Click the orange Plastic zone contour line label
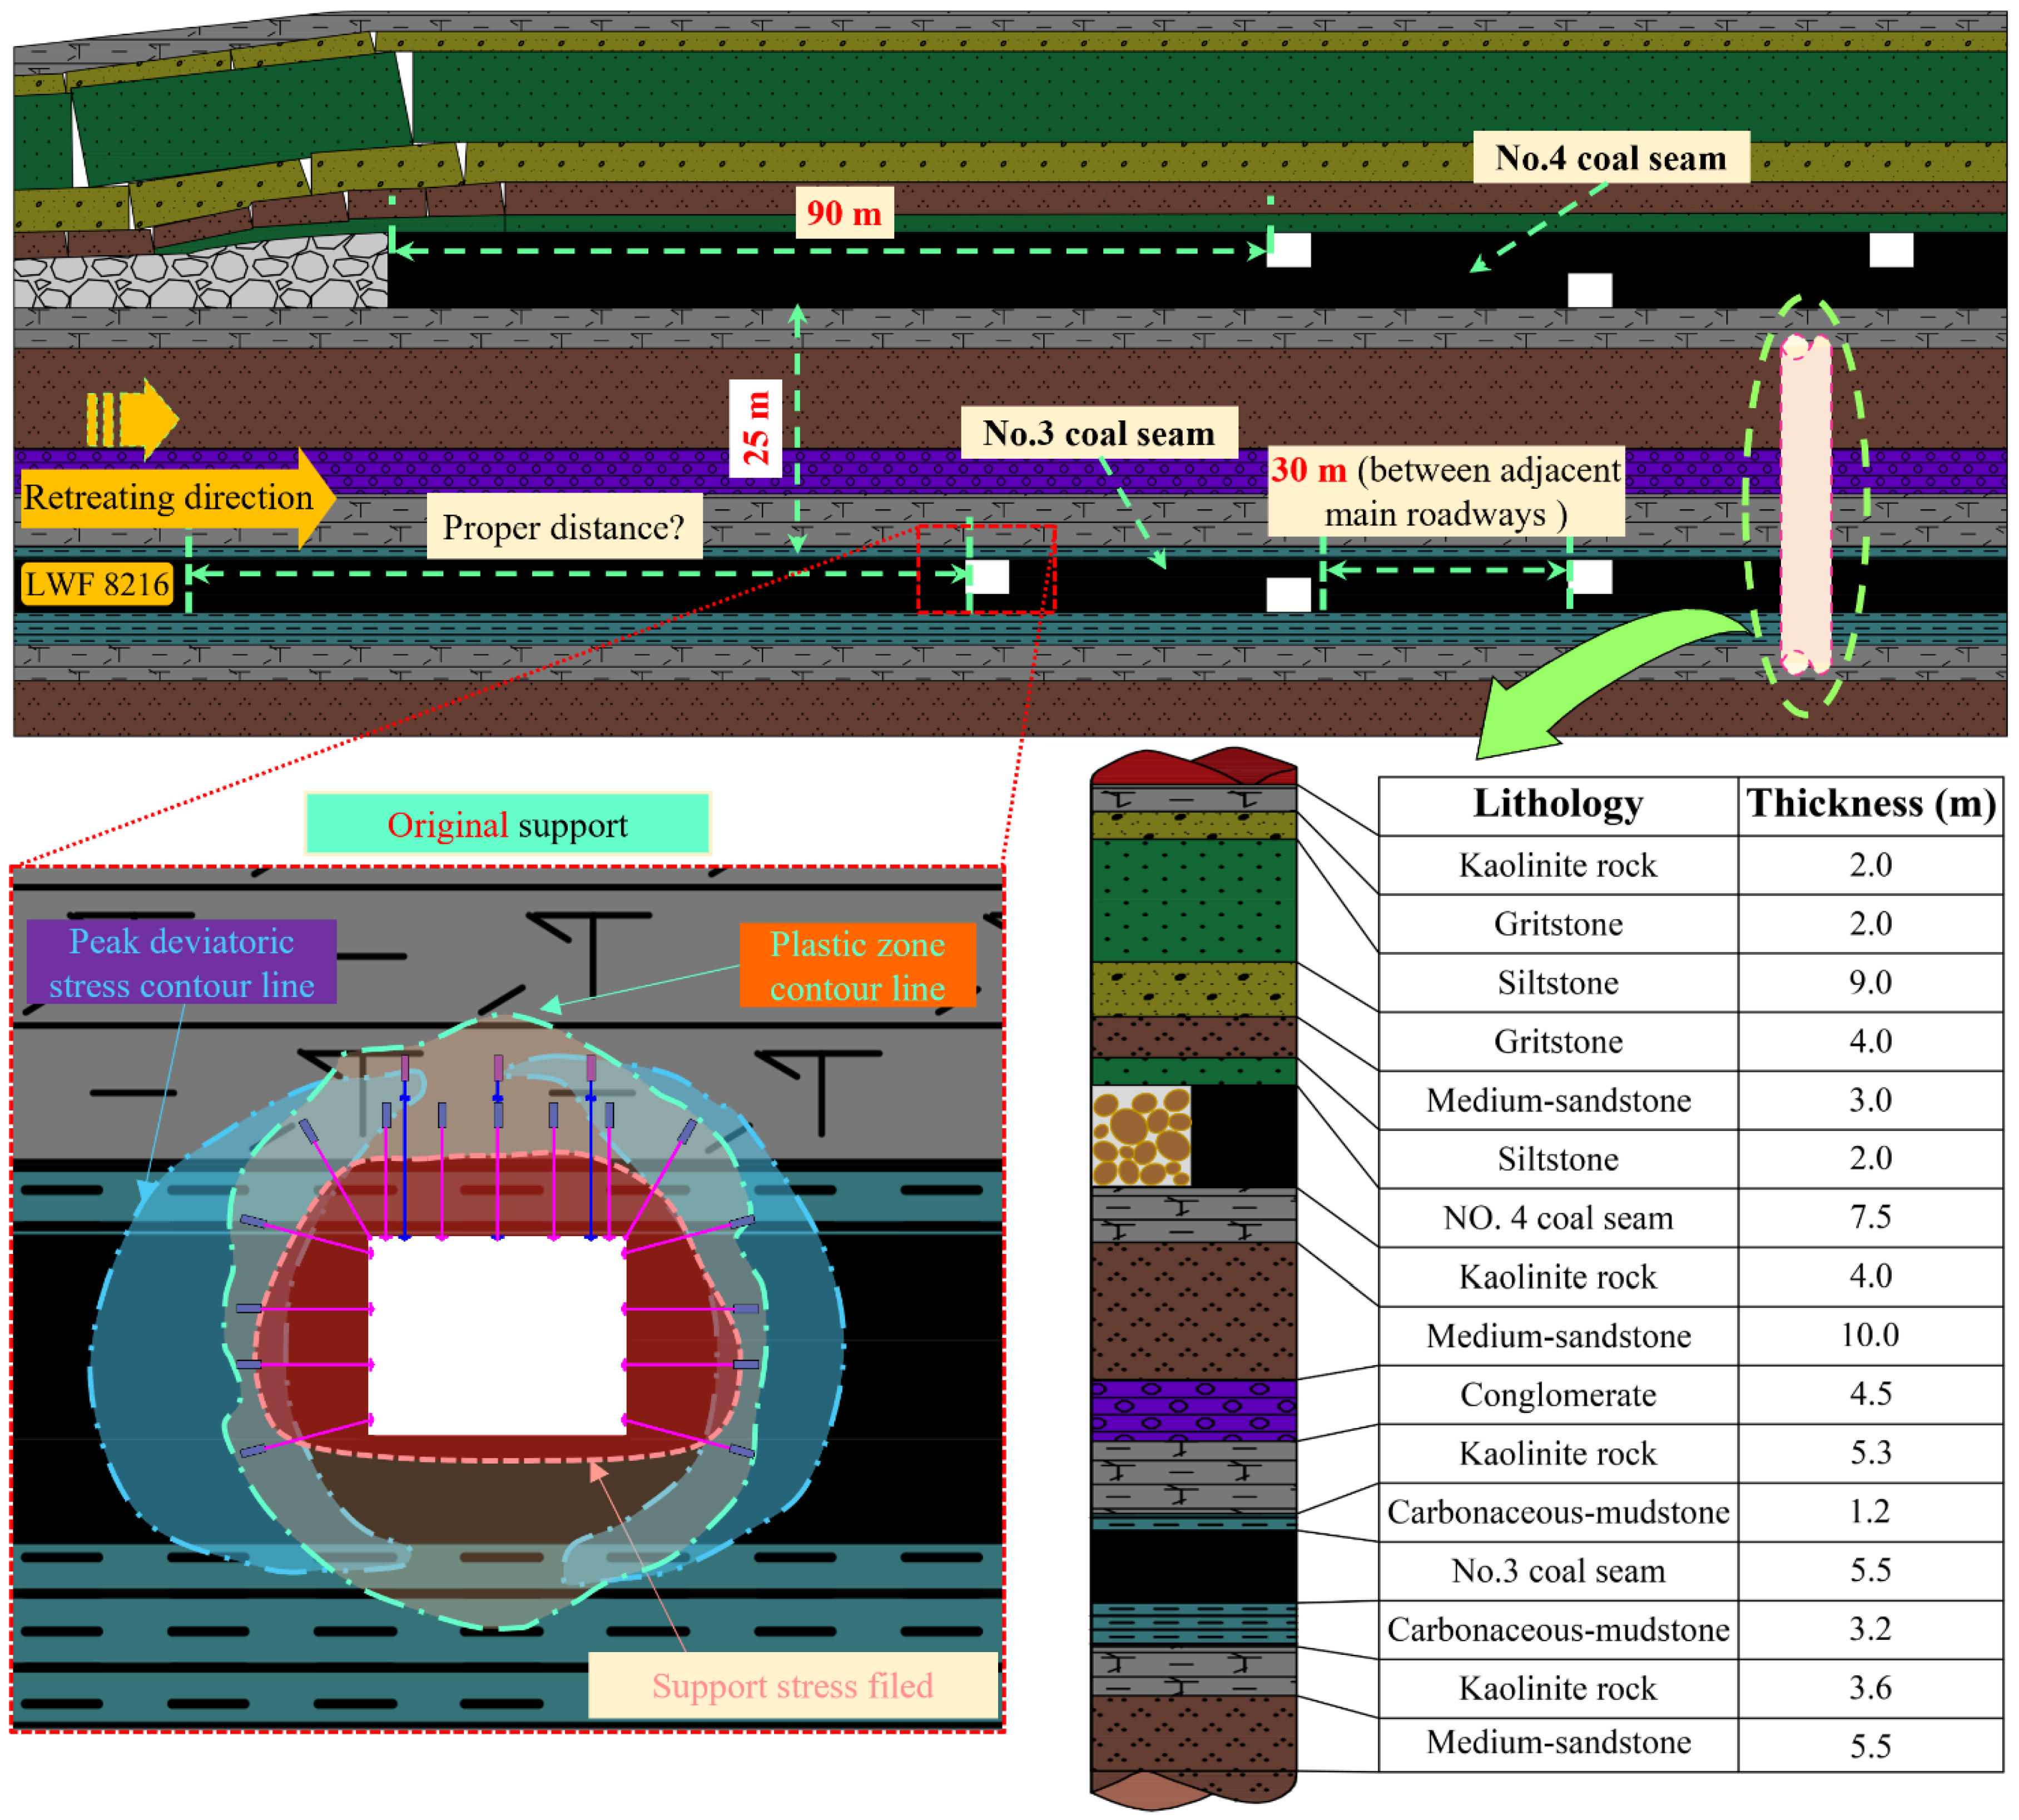 [x=857, y=965]
